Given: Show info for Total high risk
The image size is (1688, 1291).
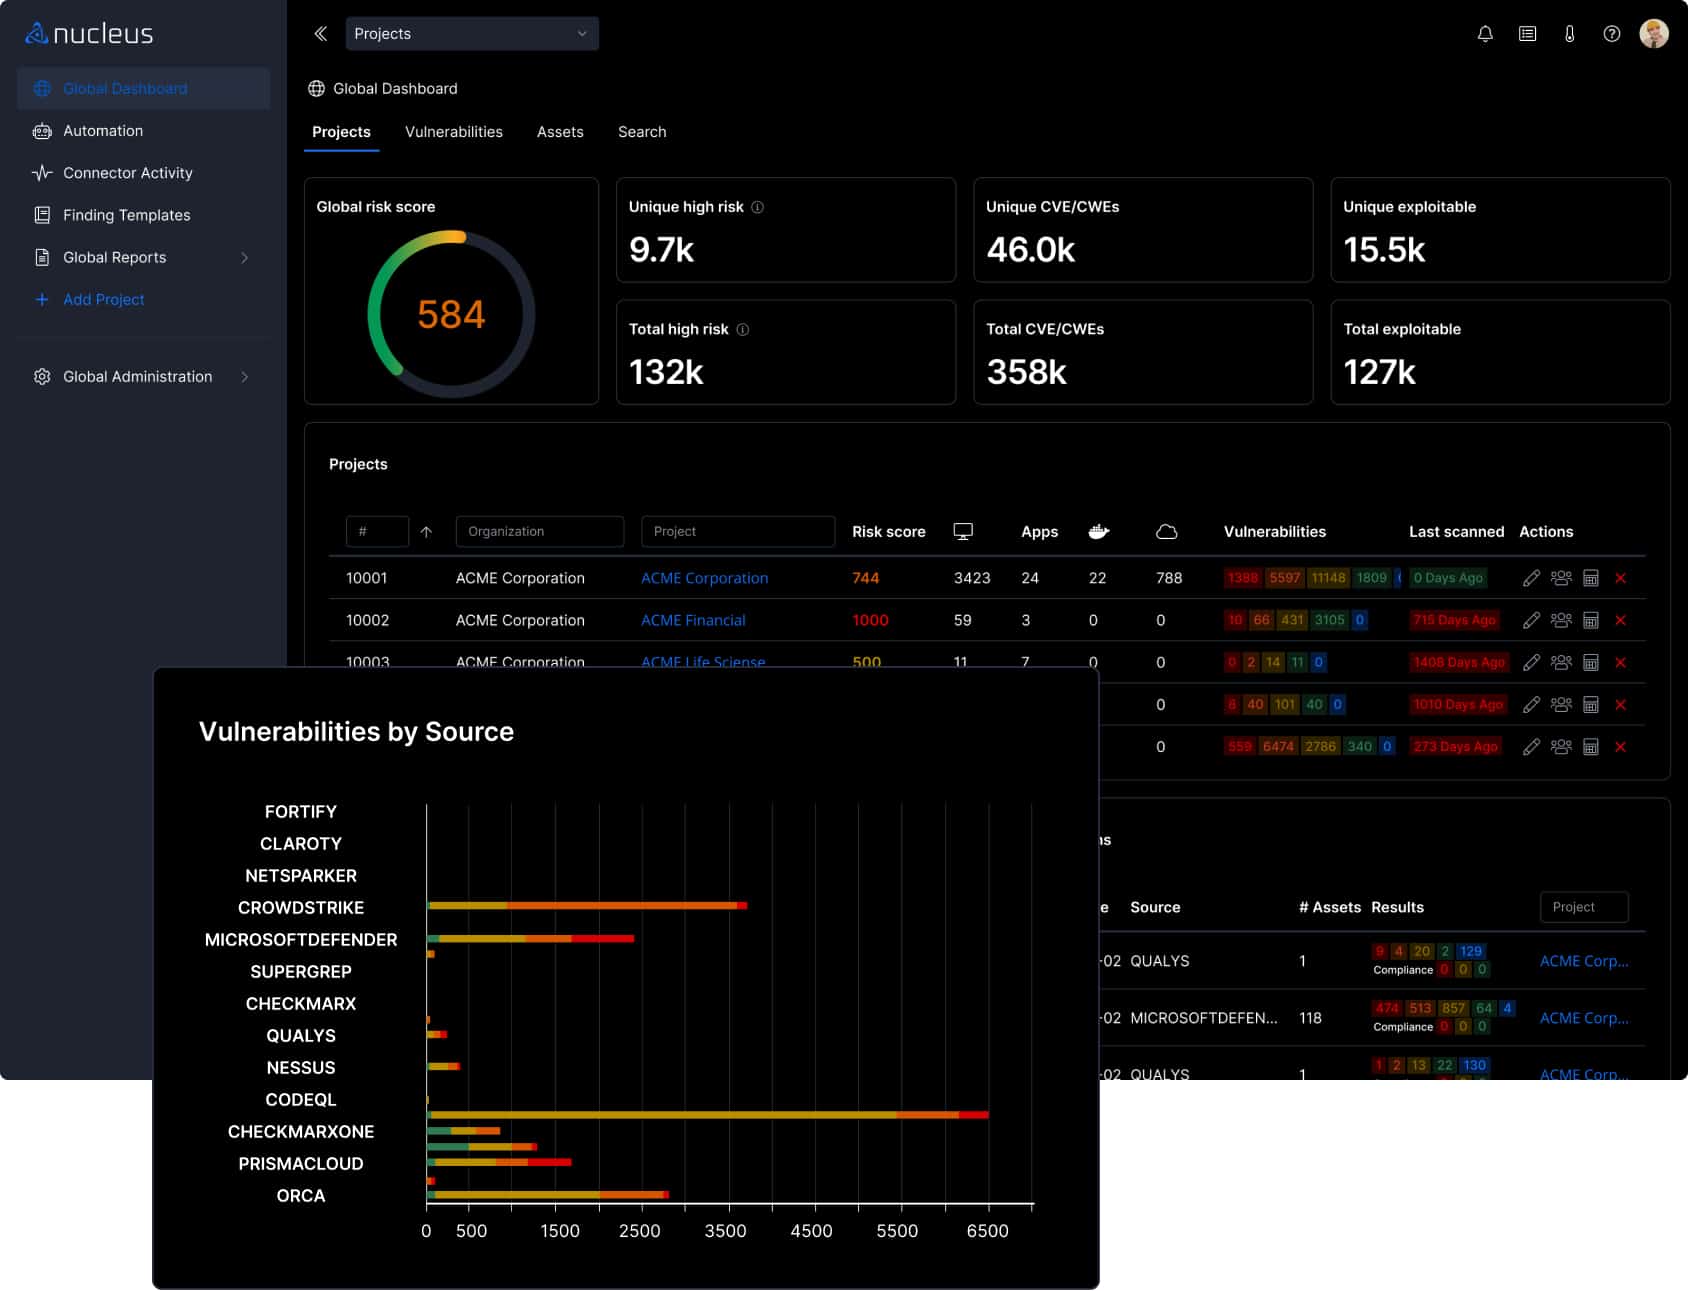Looking at the screenshot, I should click(x=742, y=330).
